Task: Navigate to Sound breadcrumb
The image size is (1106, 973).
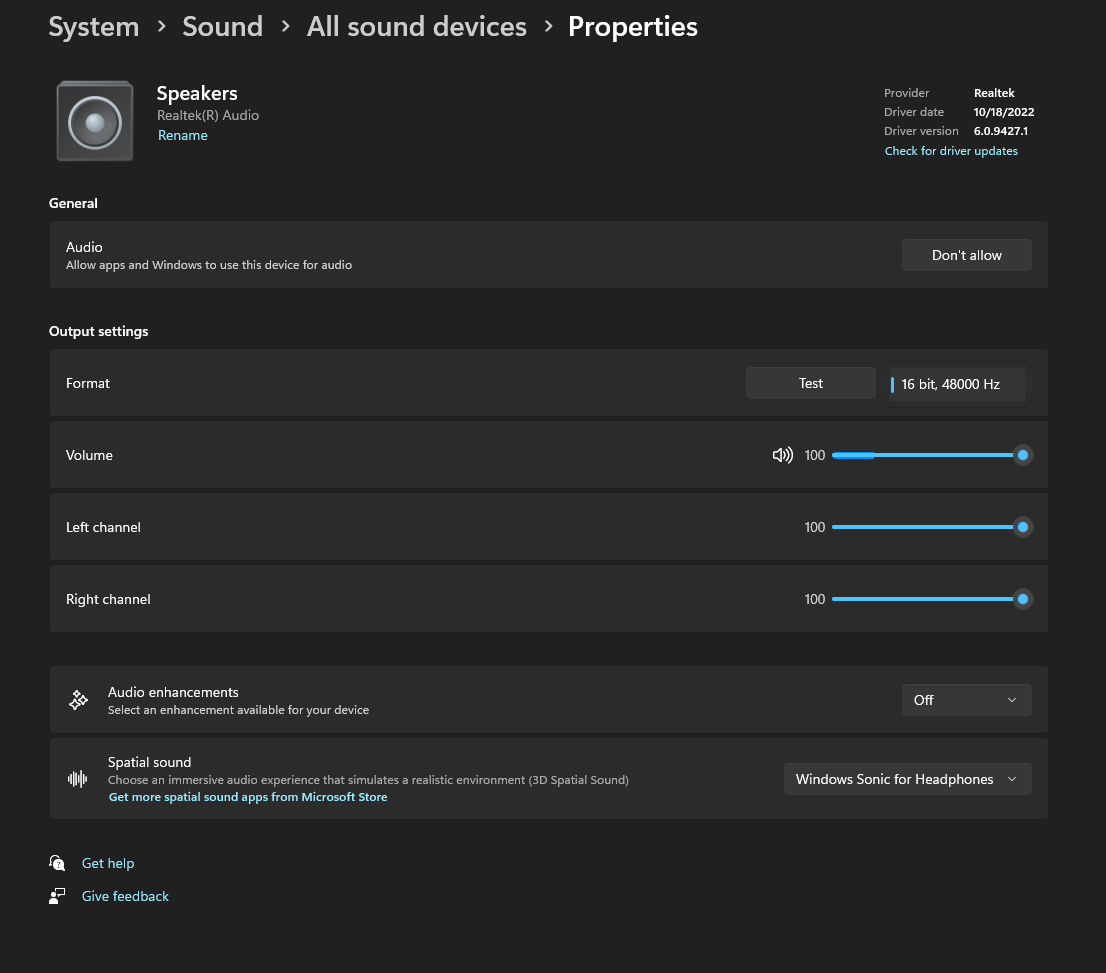Action: coord(222,27)
